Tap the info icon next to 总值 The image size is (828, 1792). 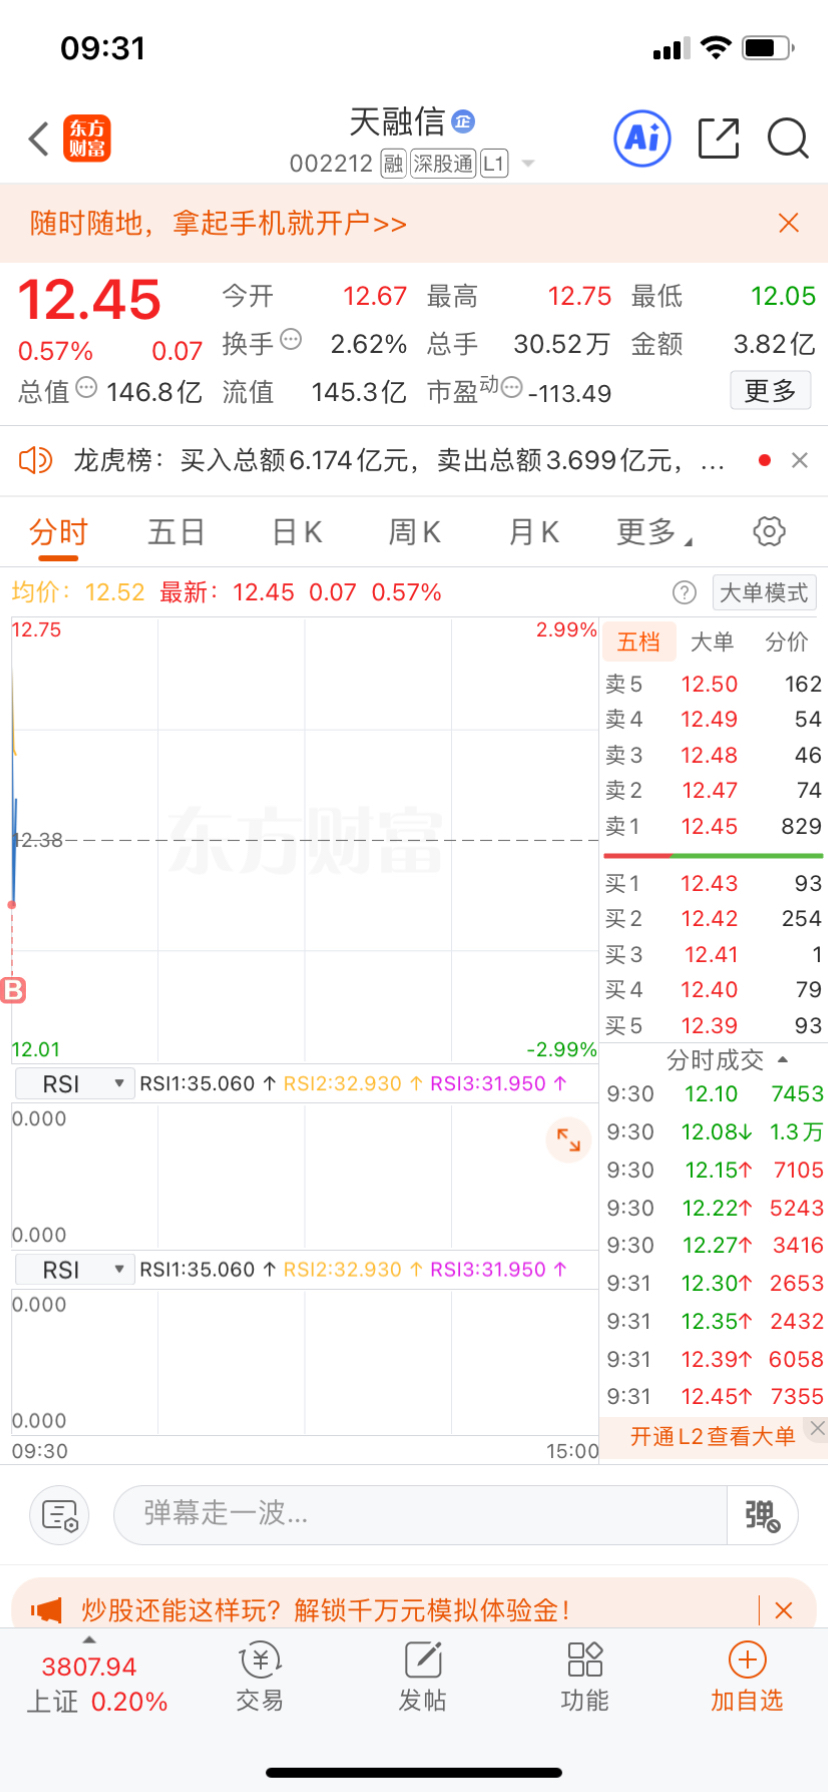87,387
